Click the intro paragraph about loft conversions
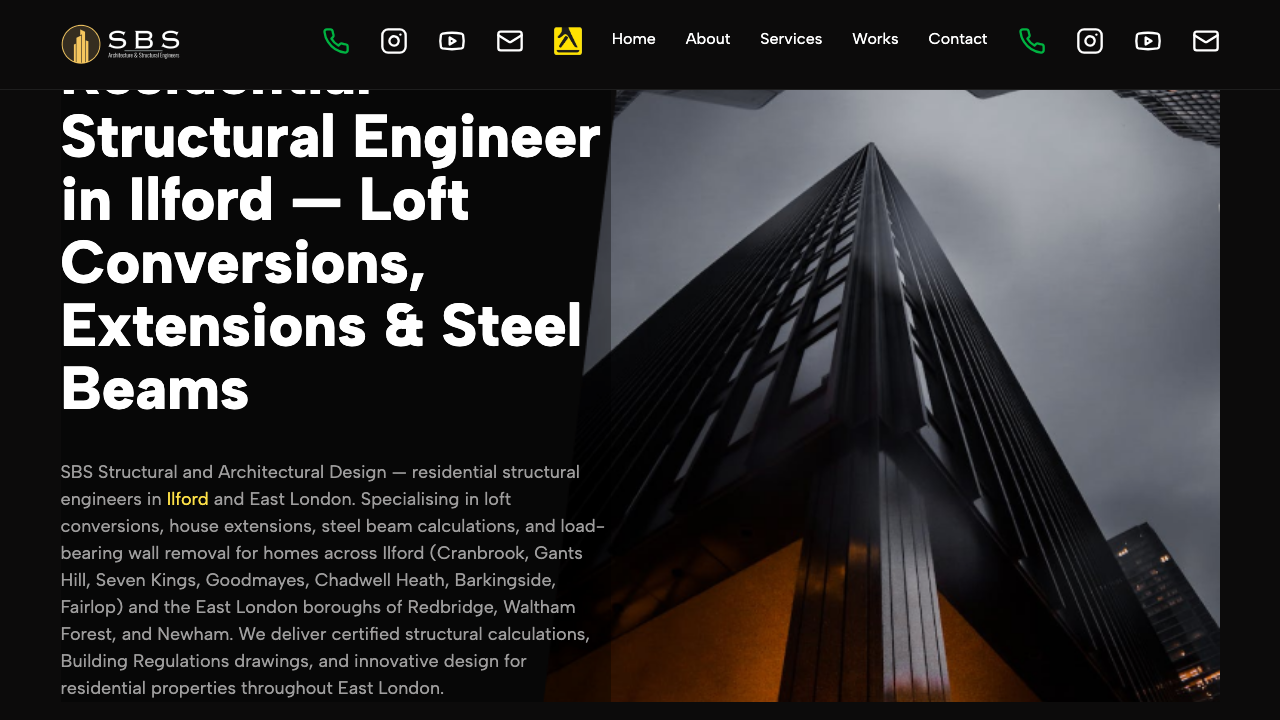This screenshot has height=720, width=1280. click(330, 580)
